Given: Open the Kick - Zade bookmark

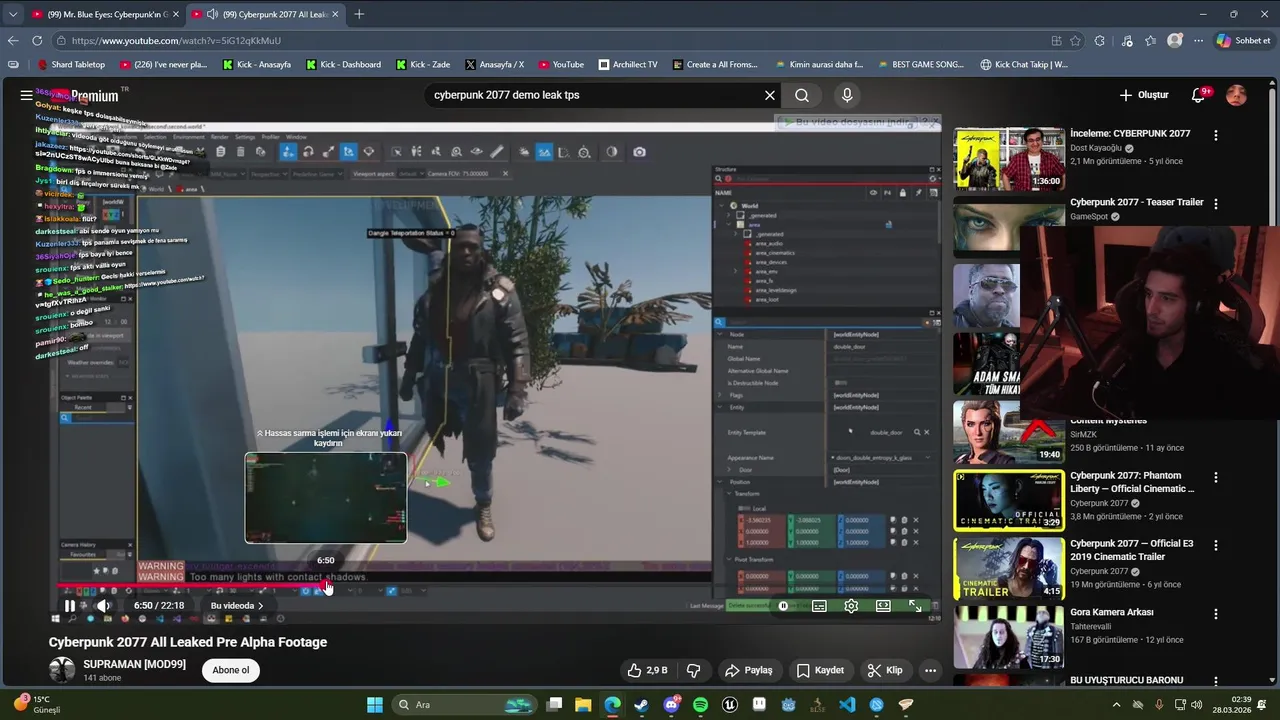Looking at the screenshot, I should (422, 65).
